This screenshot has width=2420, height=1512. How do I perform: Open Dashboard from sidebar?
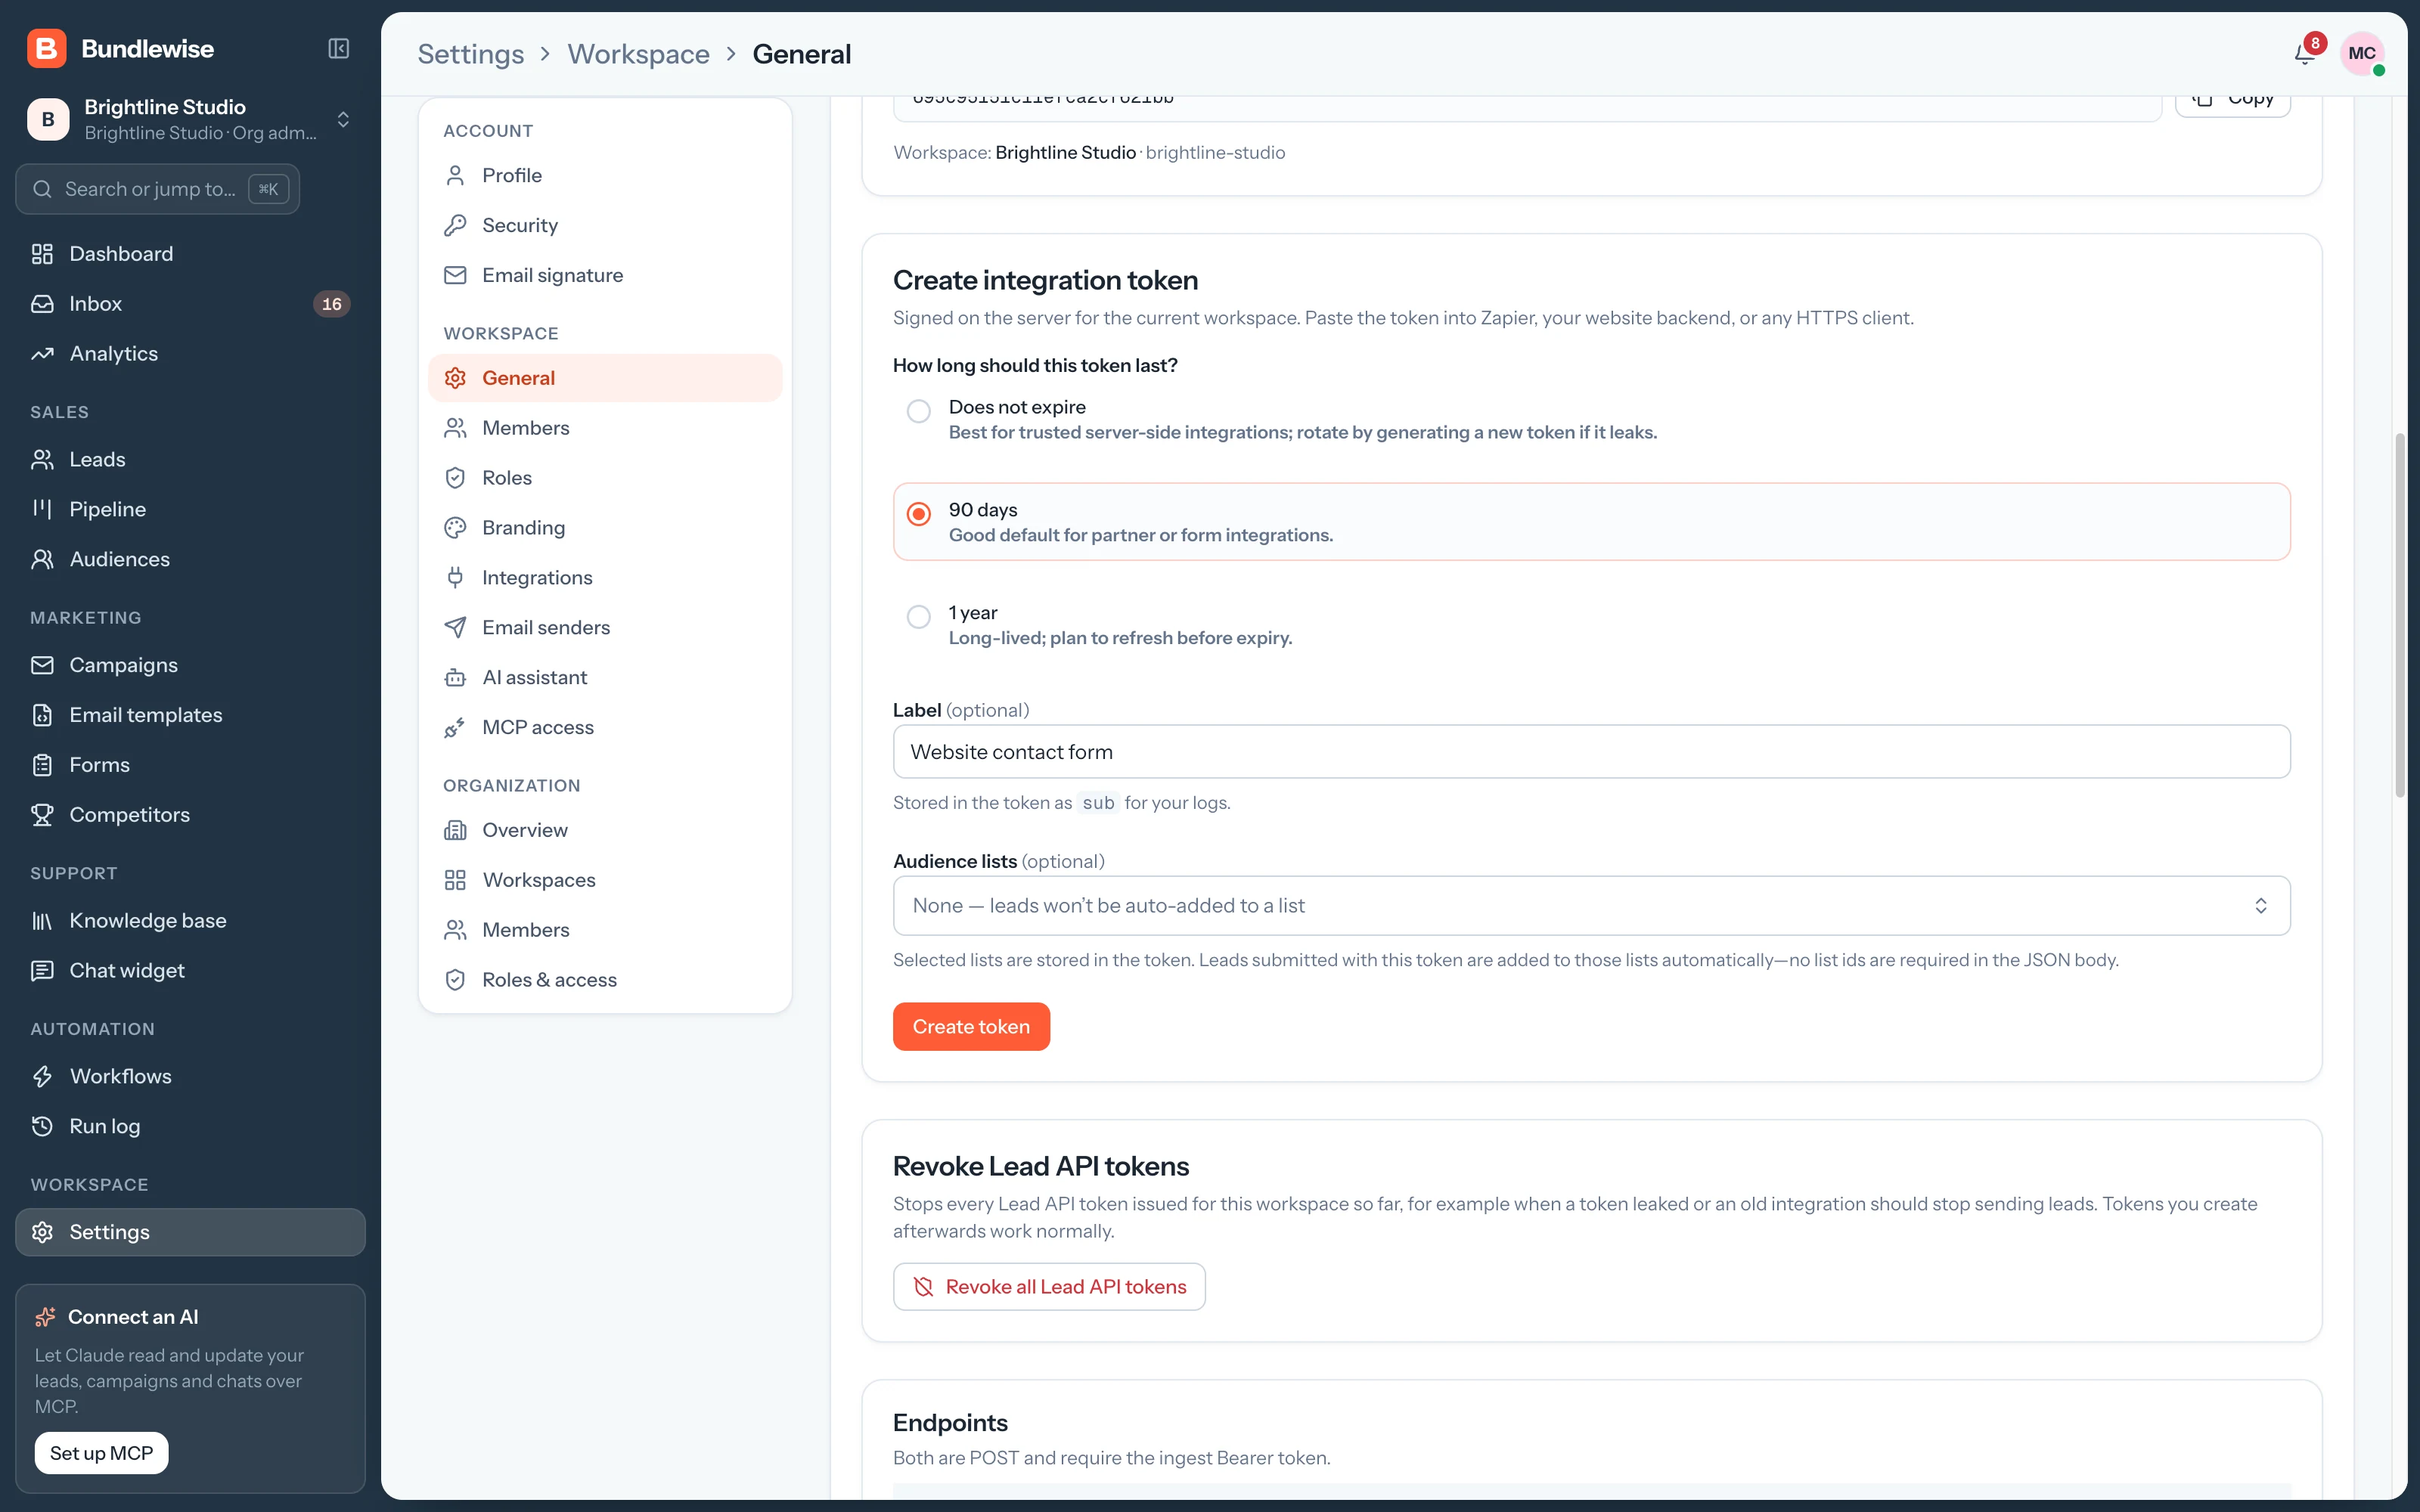[190, 254]
